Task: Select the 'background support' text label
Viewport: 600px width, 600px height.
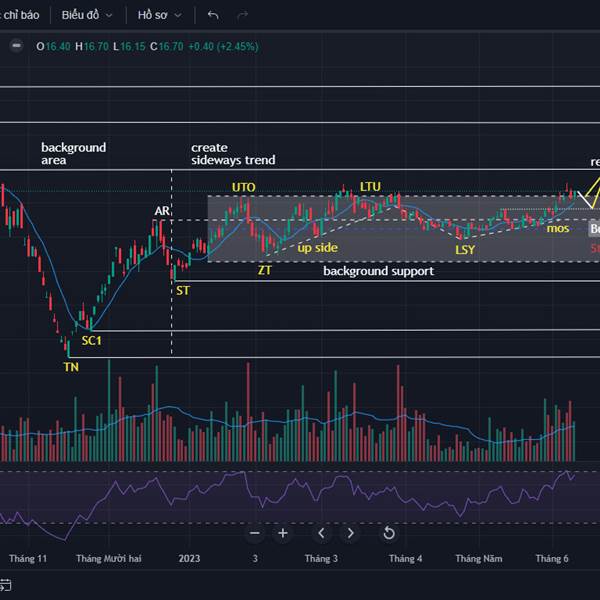Action: 378,271
